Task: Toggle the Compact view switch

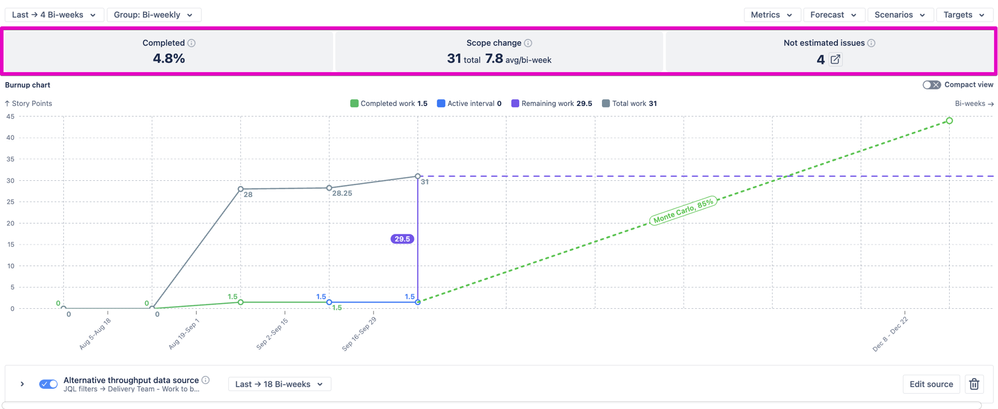Action: pyautogui.click(x=931, y=85)
